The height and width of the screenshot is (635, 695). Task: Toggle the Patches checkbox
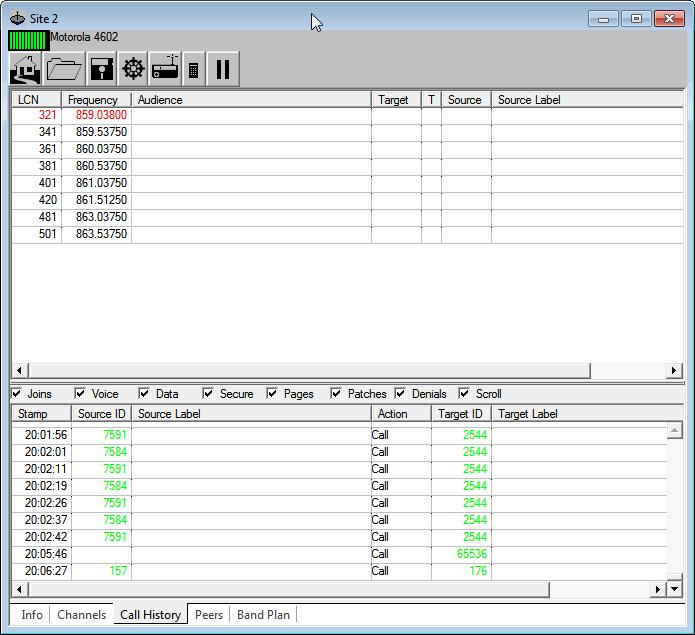(x=336, y=393)
